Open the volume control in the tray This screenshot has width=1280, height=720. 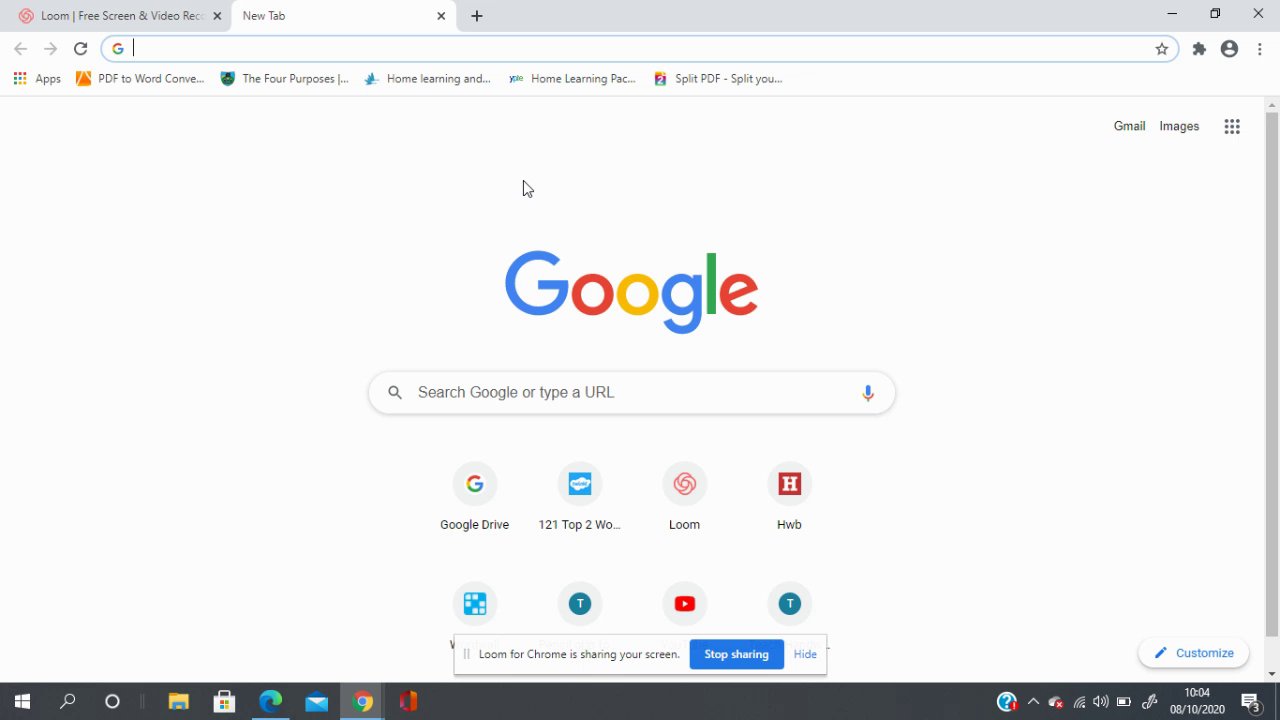coord(1101,702)
